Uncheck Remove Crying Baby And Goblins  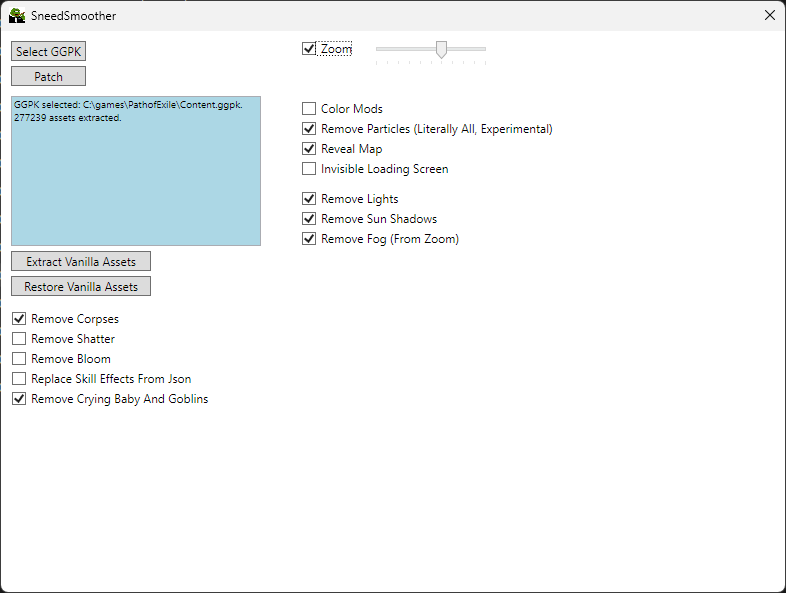[19, 399]
